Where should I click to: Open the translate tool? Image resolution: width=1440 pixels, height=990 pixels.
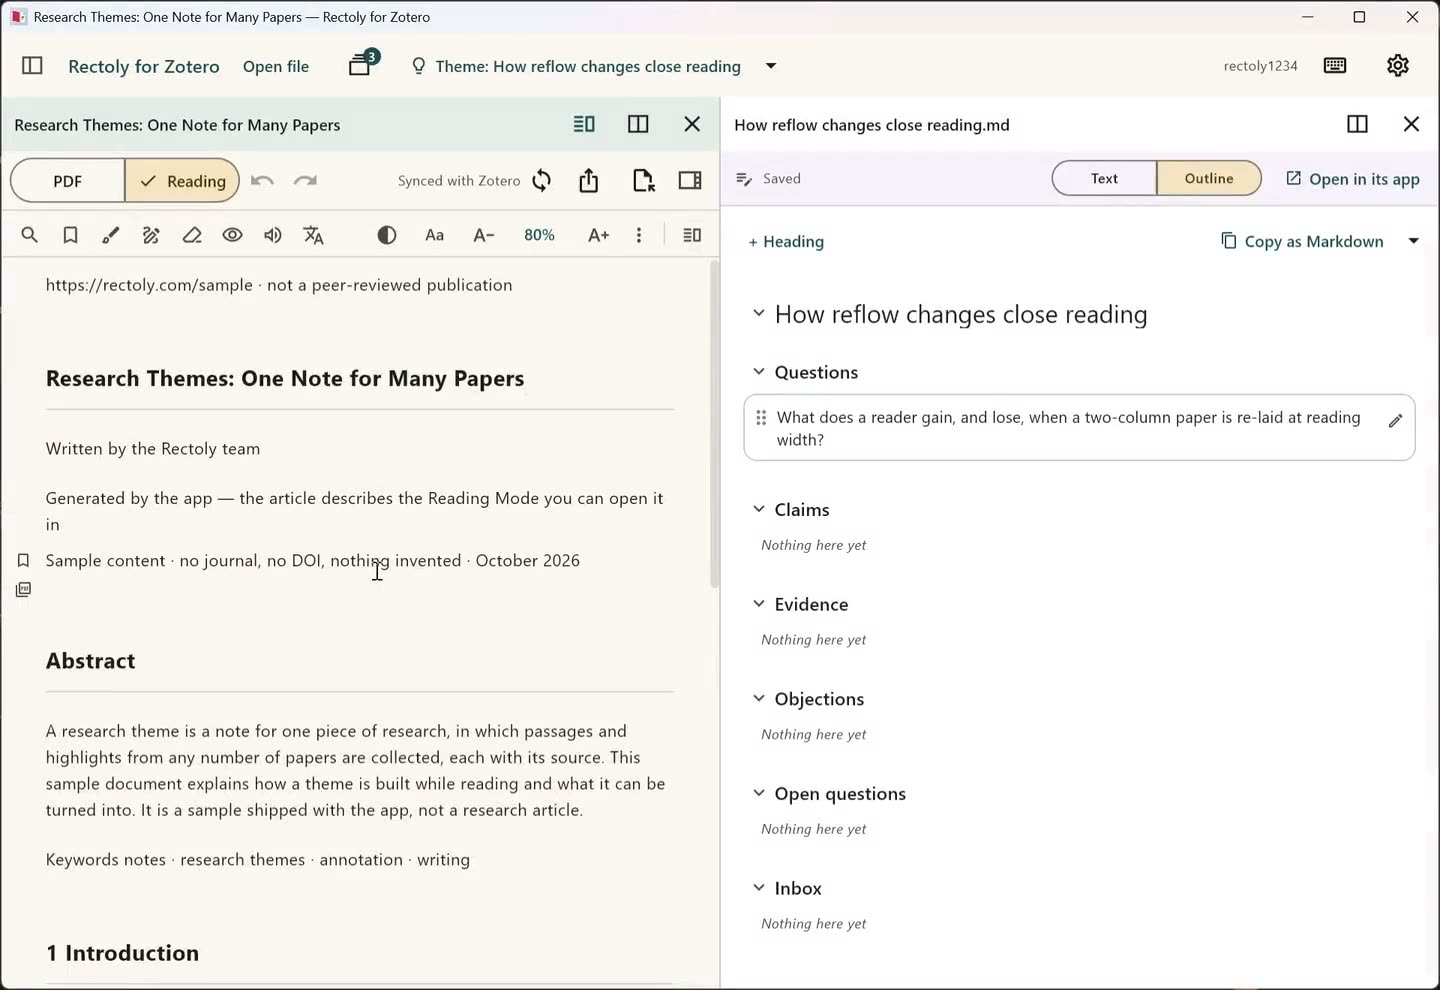pos(314,235)
